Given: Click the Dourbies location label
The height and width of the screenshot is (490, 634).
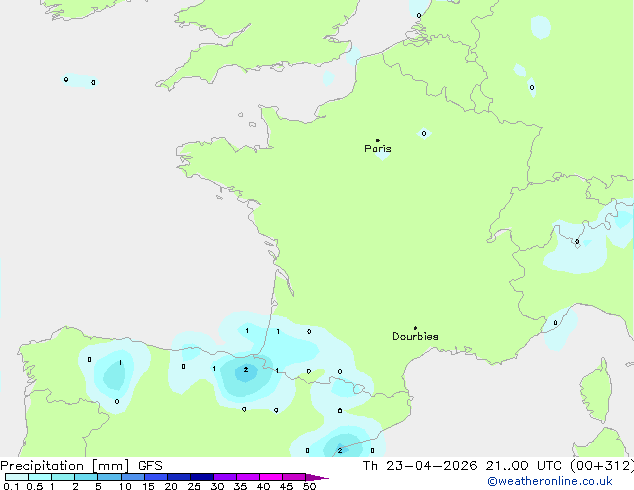Looking at the screenshot, I should (415, 336).
